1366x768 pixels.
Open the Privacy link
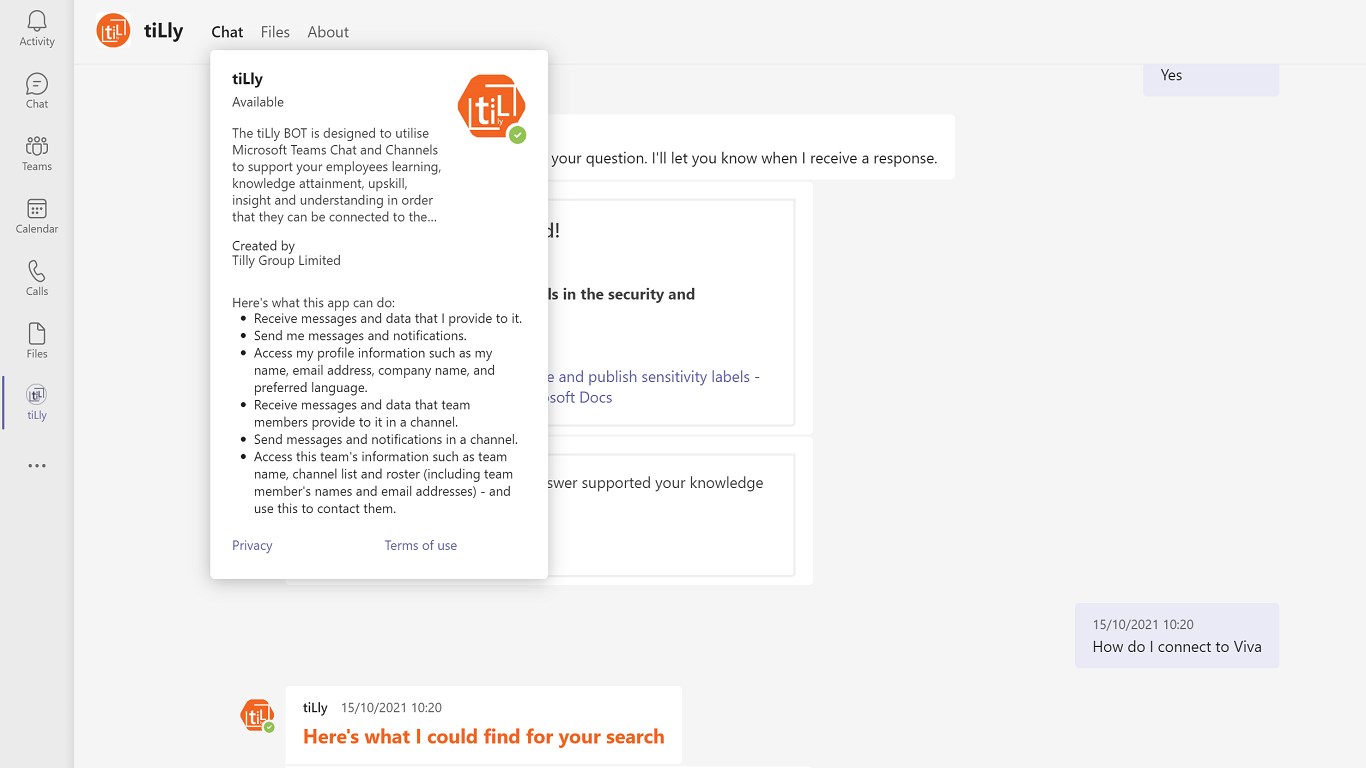point(252,546)
